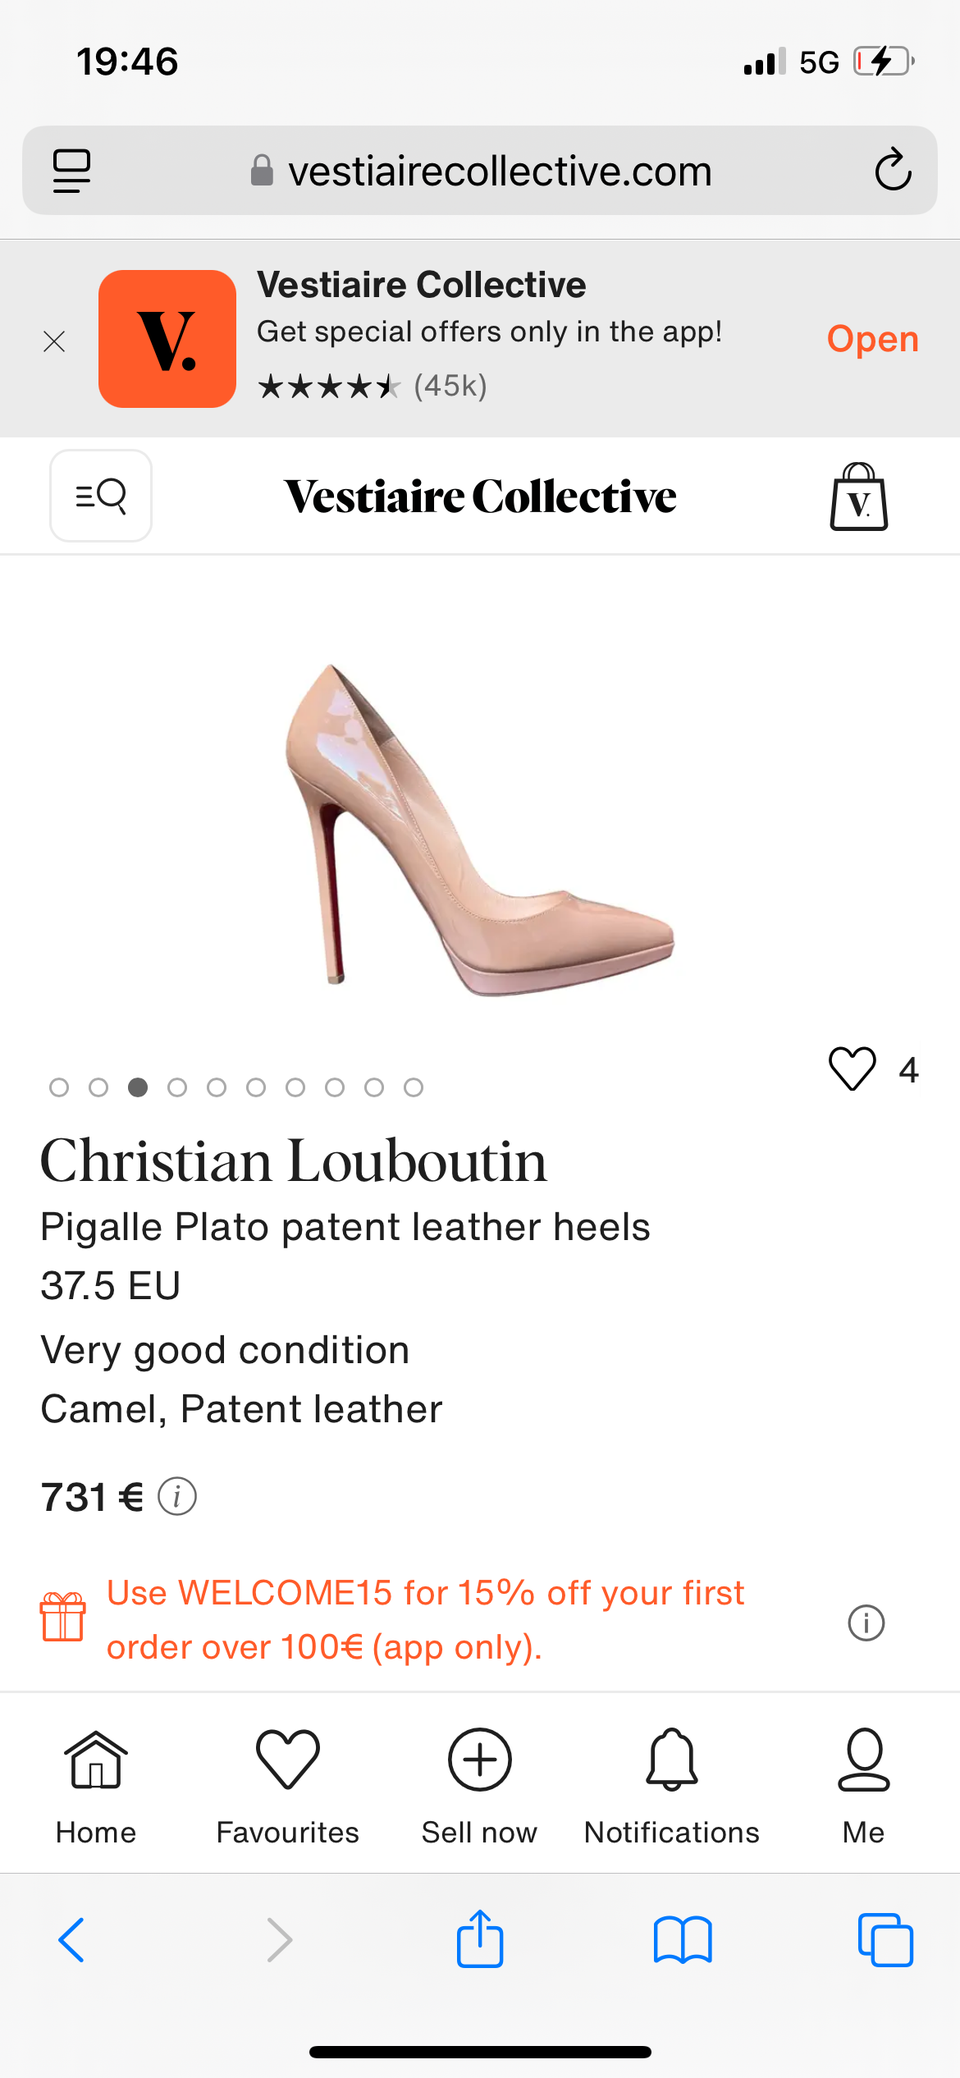Tap Sell now in bottom navigation
960x2078 pixels.
pos(480,1786)
